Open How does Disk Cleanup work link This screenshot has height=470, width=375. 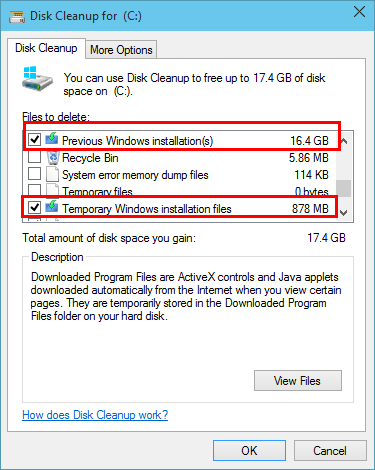pos(95,415)
